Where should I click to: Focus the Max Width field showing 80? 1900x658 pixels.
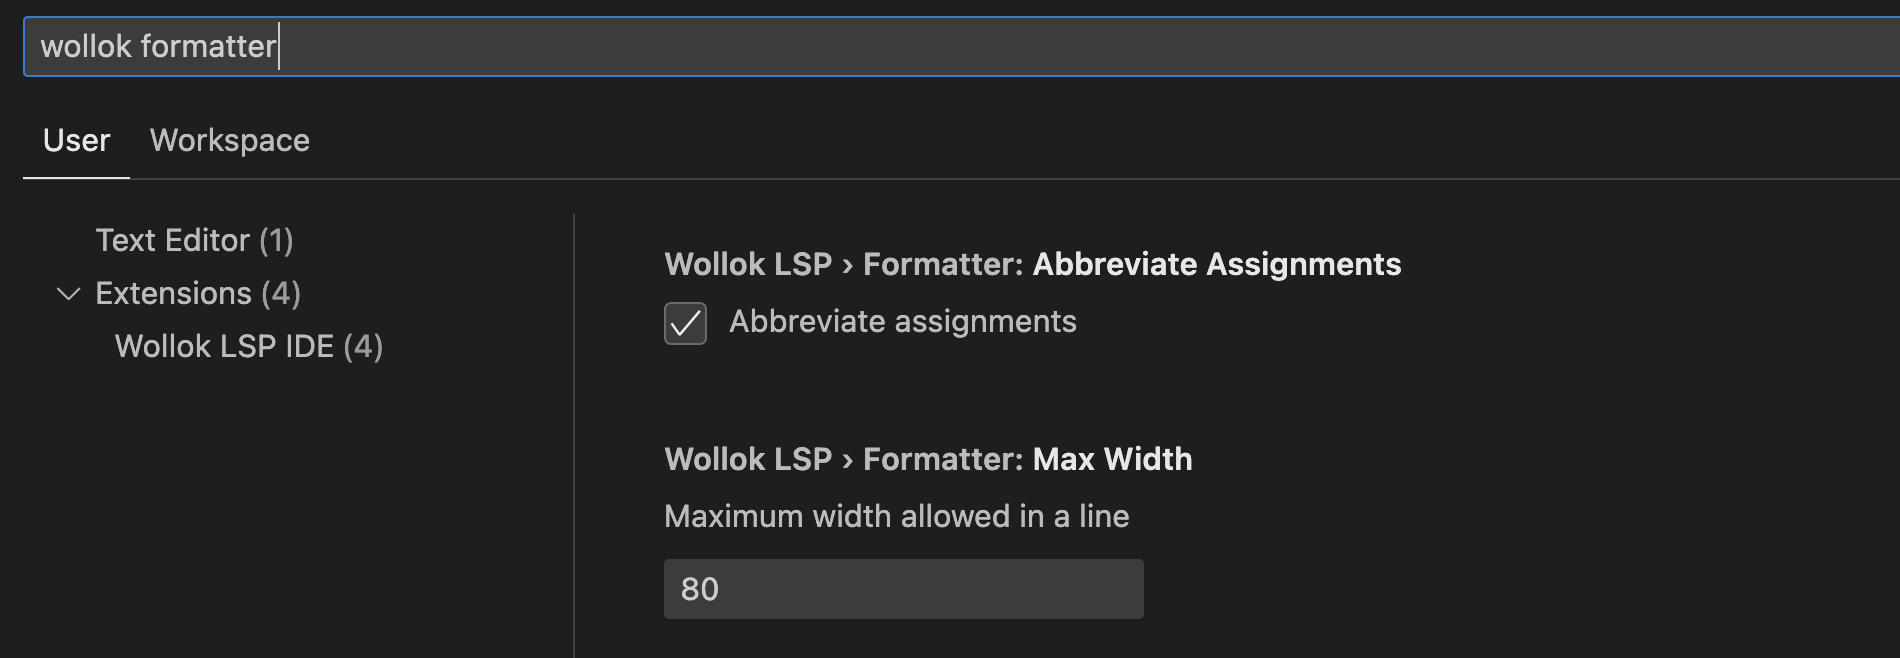[903, 589]
